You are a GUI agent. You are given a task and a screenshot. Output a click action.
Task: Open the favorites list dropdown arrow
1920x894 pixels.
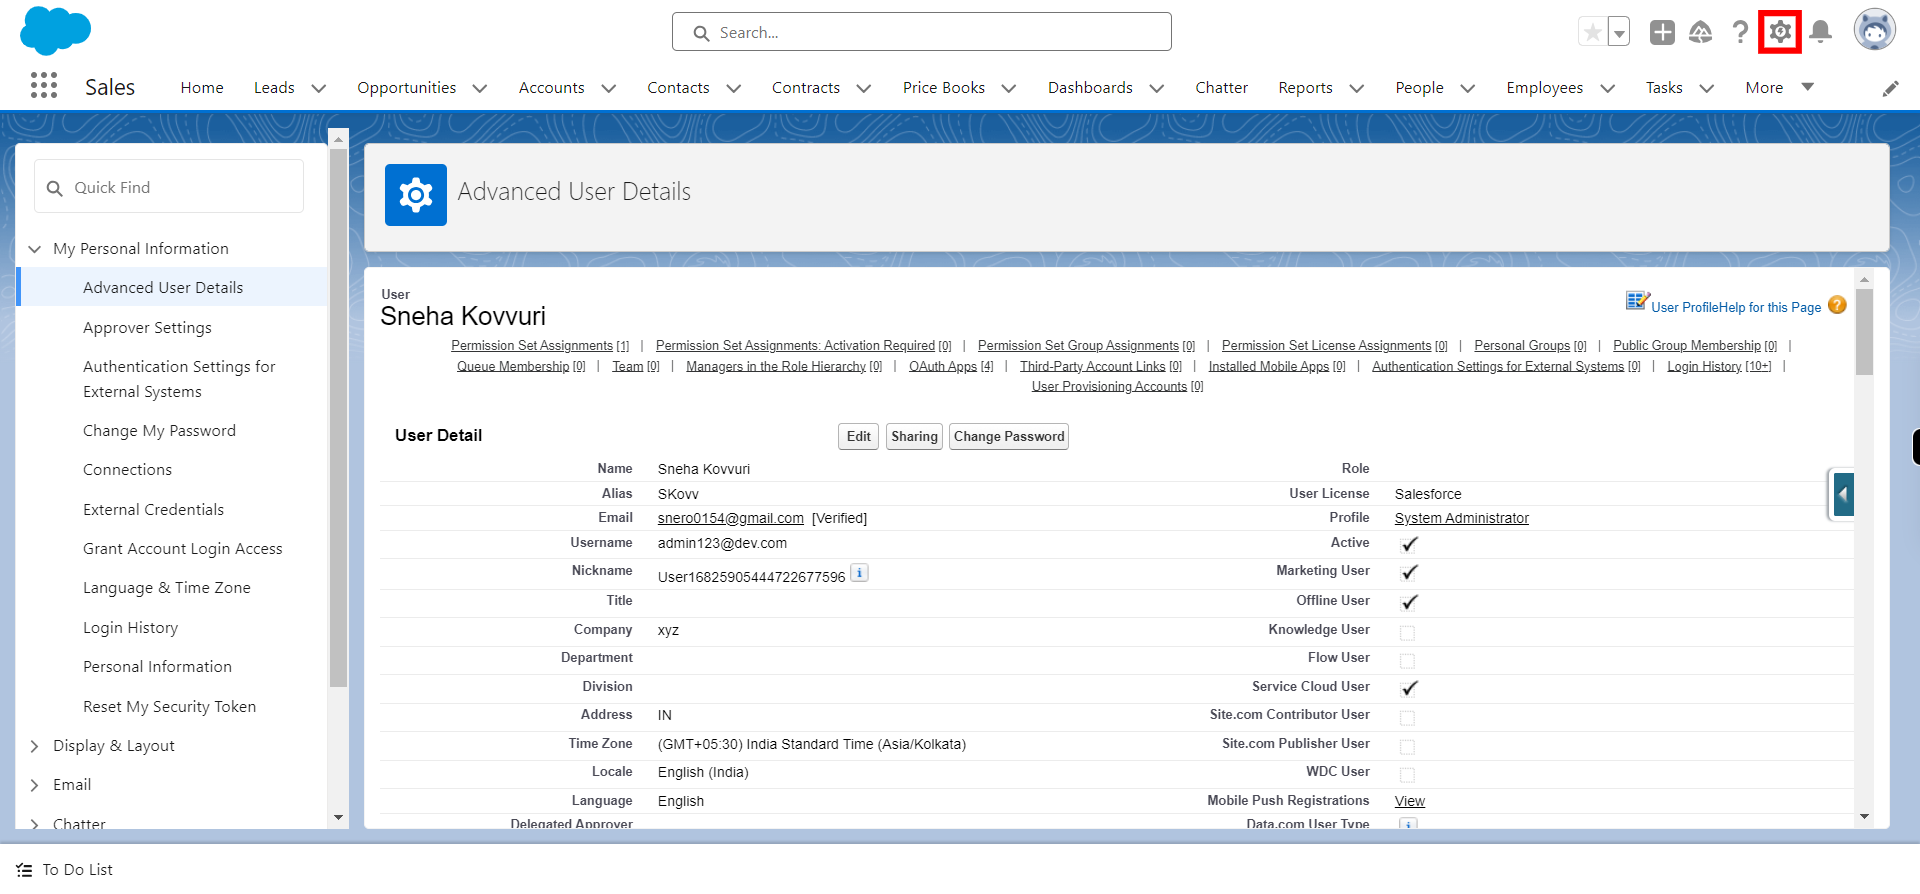(x=1619, y=32)
